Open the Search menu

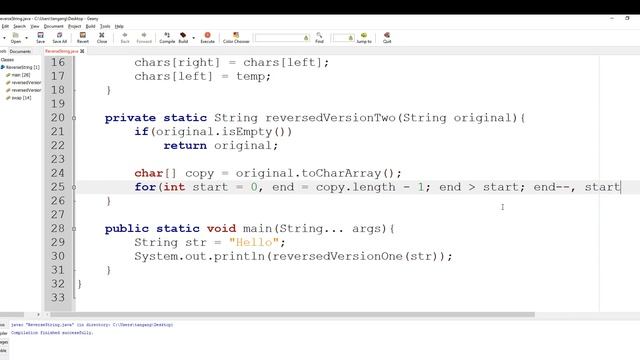pyautogui.click(x=19, y=26)
